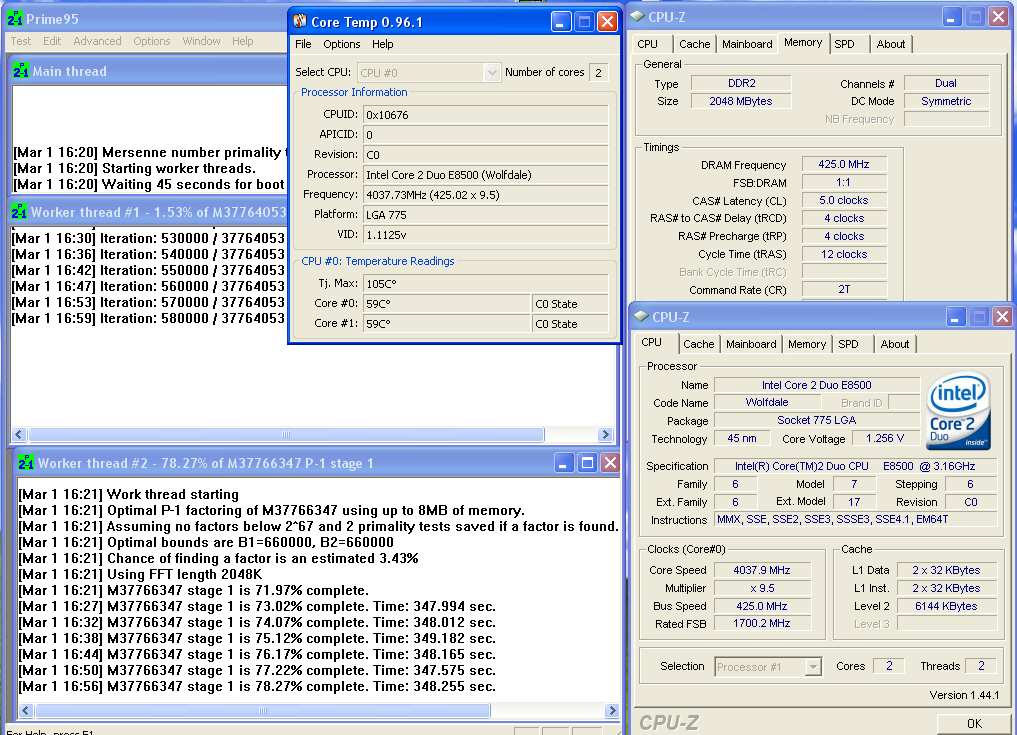Image resolution: width=1017 pixels, height=735 pixels.
Task: Click right scroll arrow in Worker thread #2
Action: click(612, 711)
